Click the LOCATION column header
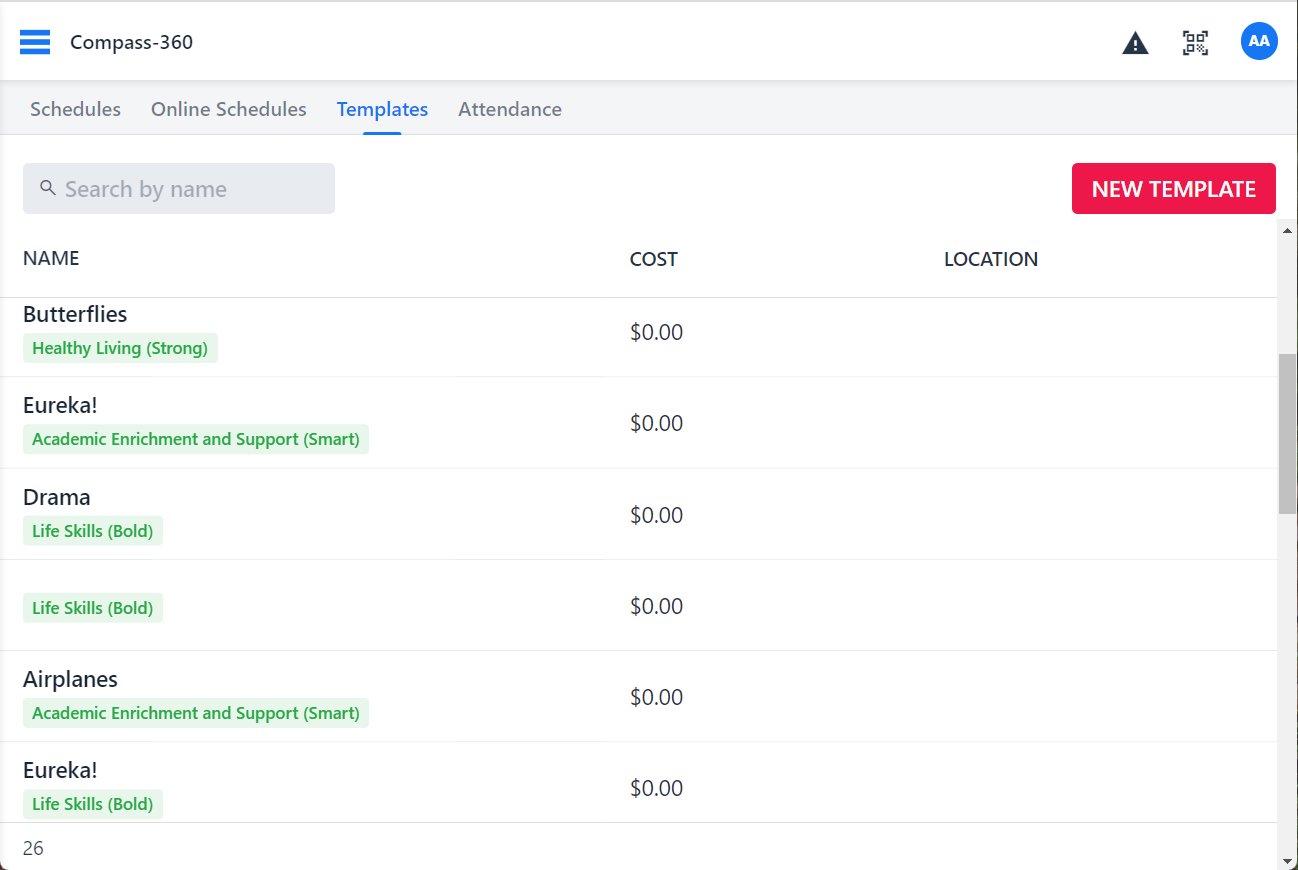 [990, 259]
